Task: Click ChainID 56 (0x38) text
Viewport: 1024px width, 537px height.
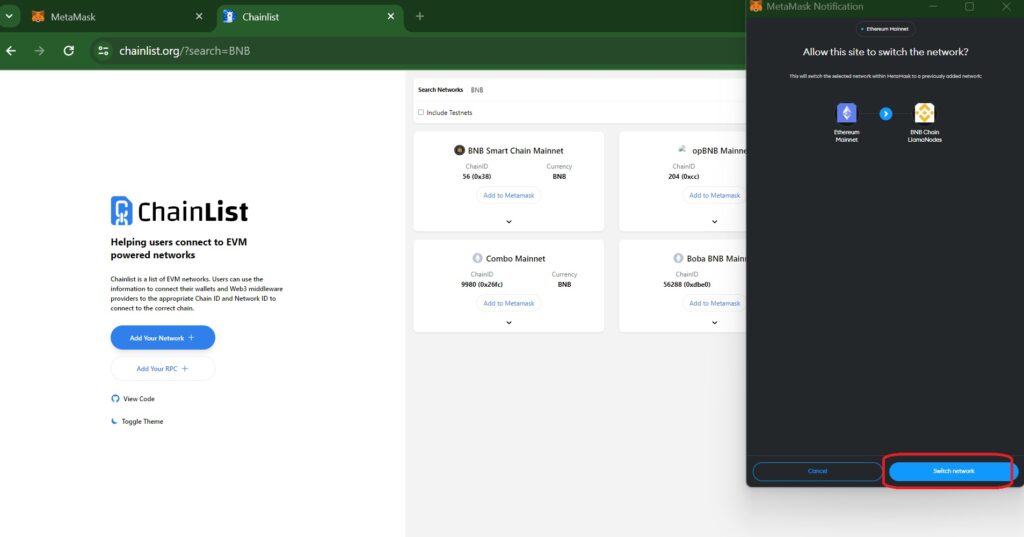Action: (476, 176)
